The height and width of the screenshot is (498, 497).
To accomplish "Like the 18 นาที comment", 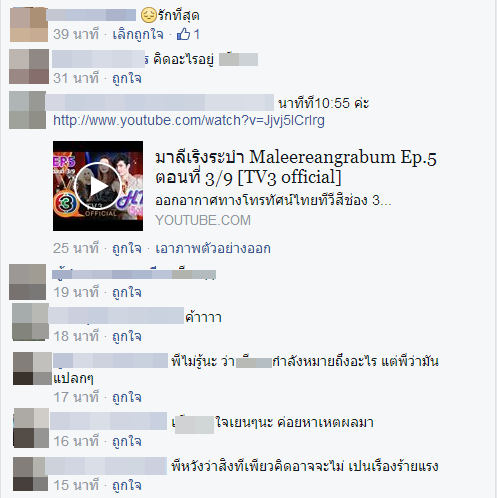I will coord(127,337).
